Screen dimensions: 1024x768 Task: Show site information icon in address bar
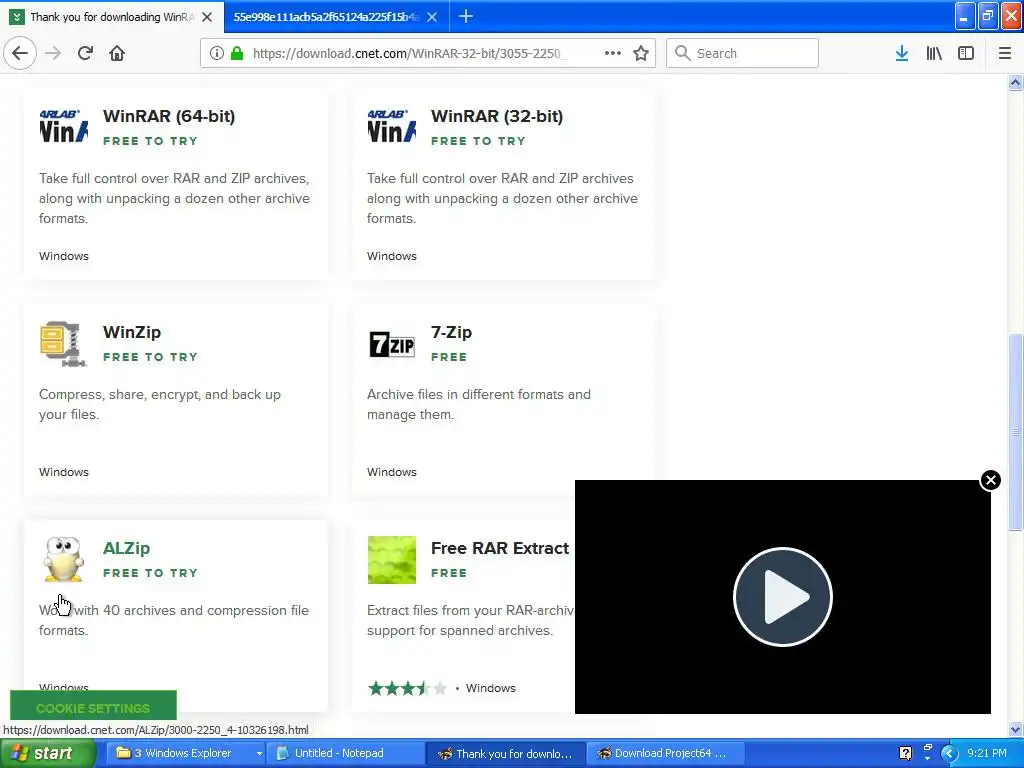click(217, 53)
